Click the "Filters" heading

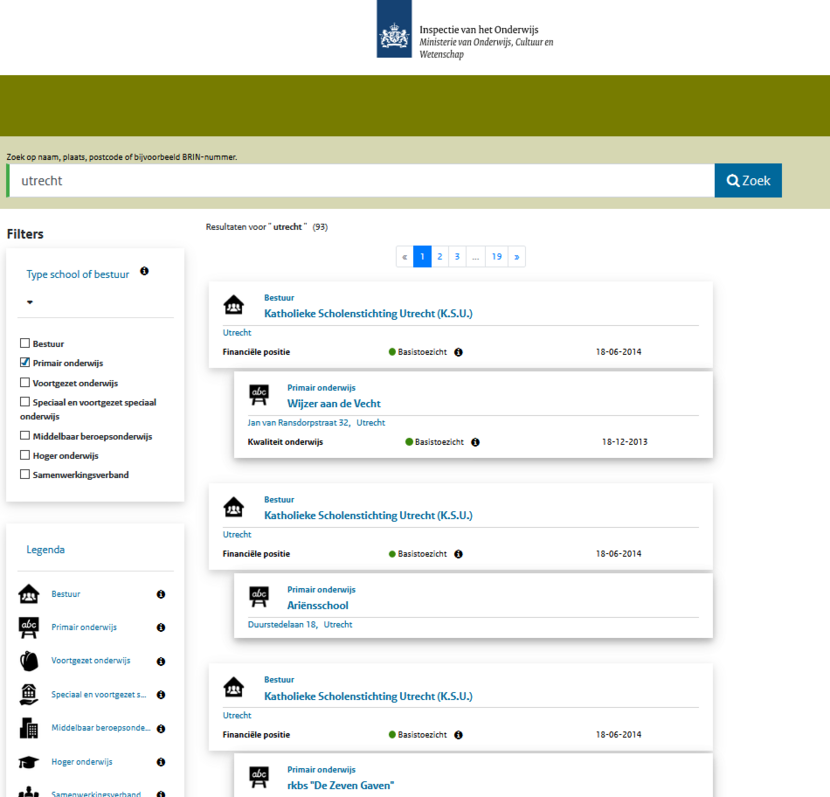tap(25, 234)
